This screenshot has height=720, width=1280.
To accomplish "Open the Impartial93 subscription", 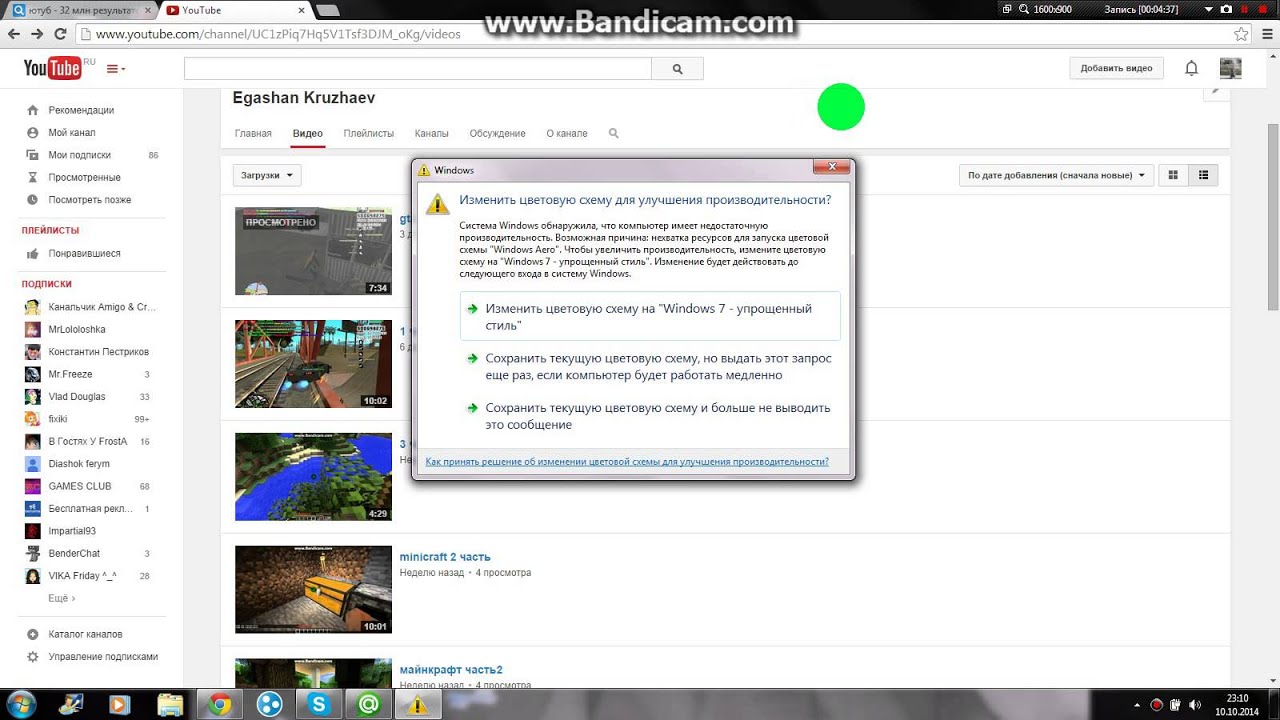I will (72, 531).
